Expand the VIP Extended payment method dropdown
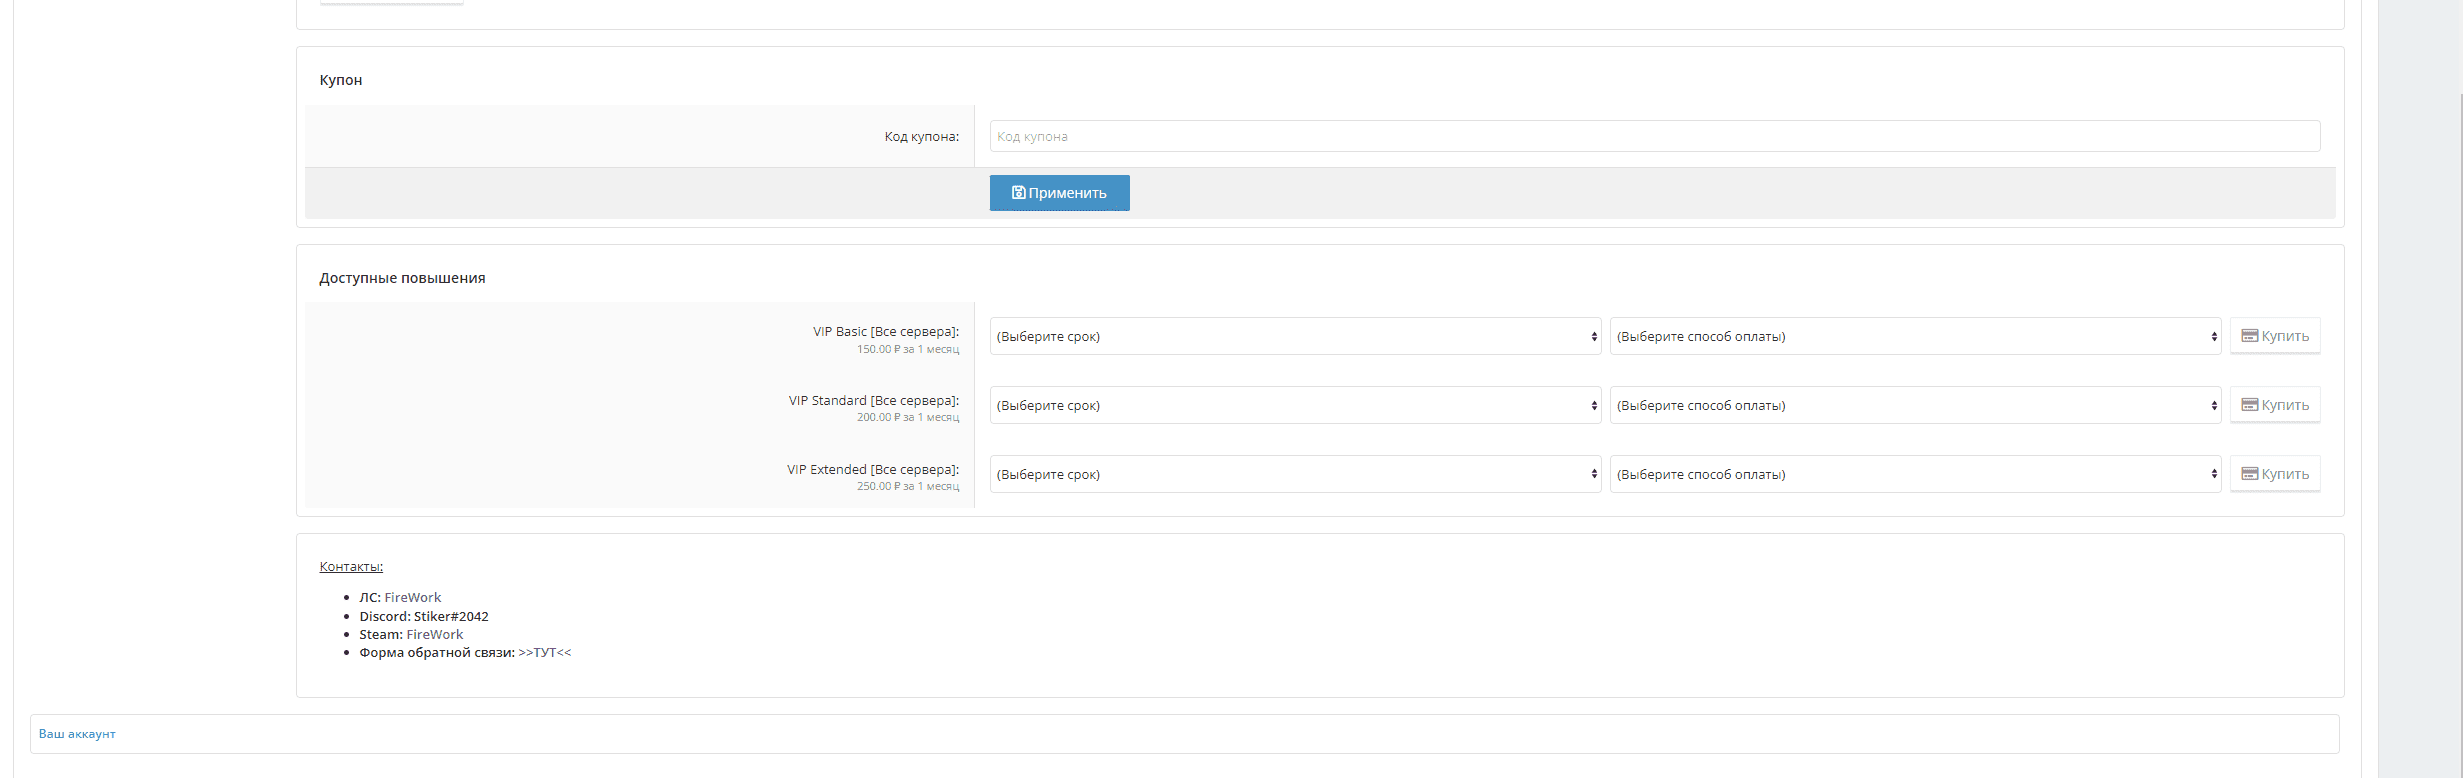Image resolution: width=2463 pixels, height=778 pixels. pos(1914,475)
